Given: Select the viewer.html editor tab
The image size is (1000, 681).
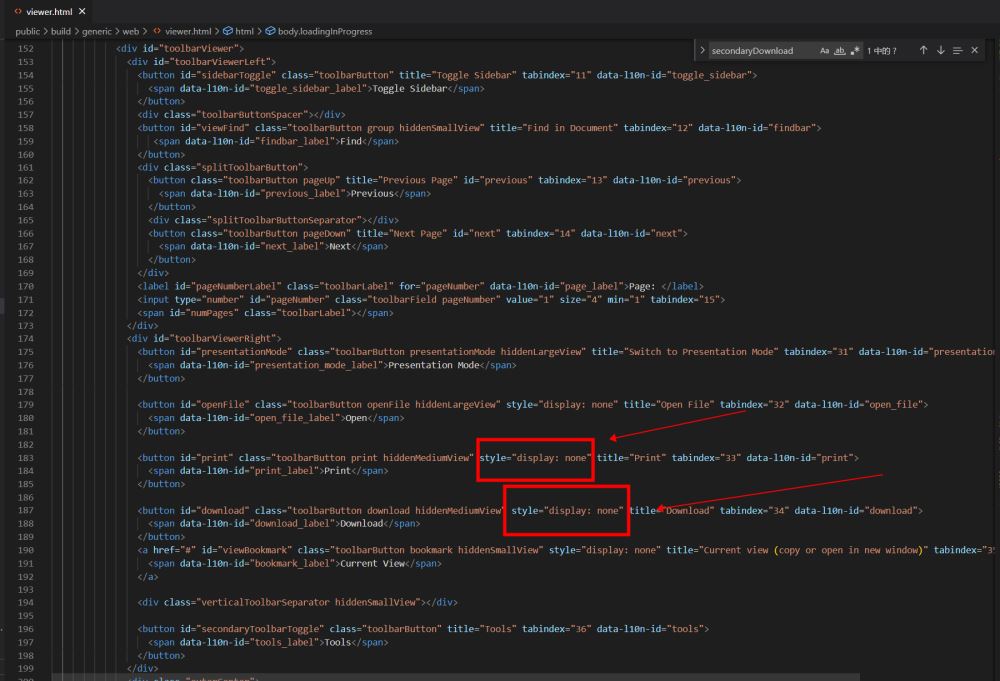Looking at the screenshot, I should [50, 11].
